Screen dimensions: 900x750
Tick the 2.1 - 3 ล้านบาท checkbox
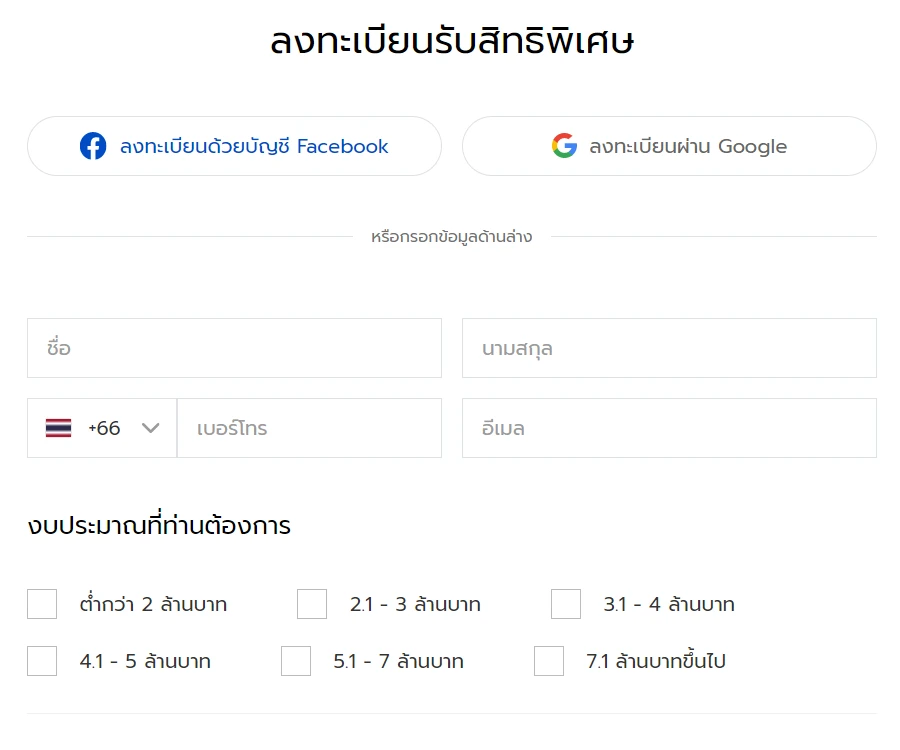pos(312,604)
